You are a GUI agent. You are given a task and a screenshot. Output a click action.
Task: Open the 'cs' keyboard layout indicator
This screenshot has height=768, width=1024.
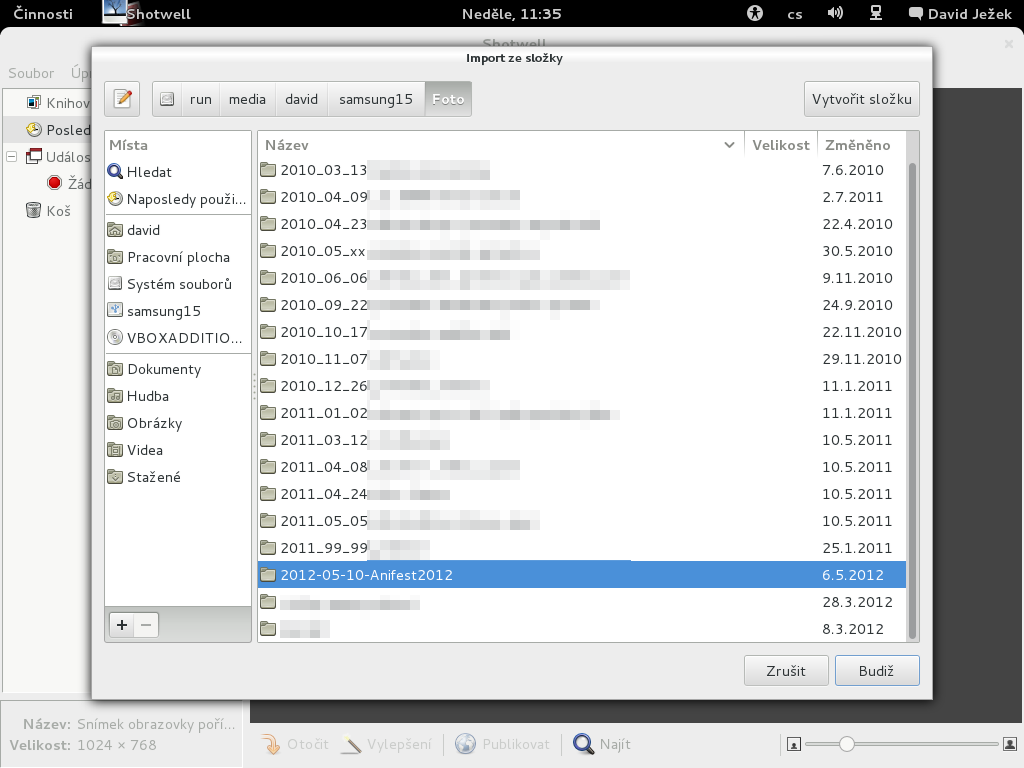[x=795, y=14]
